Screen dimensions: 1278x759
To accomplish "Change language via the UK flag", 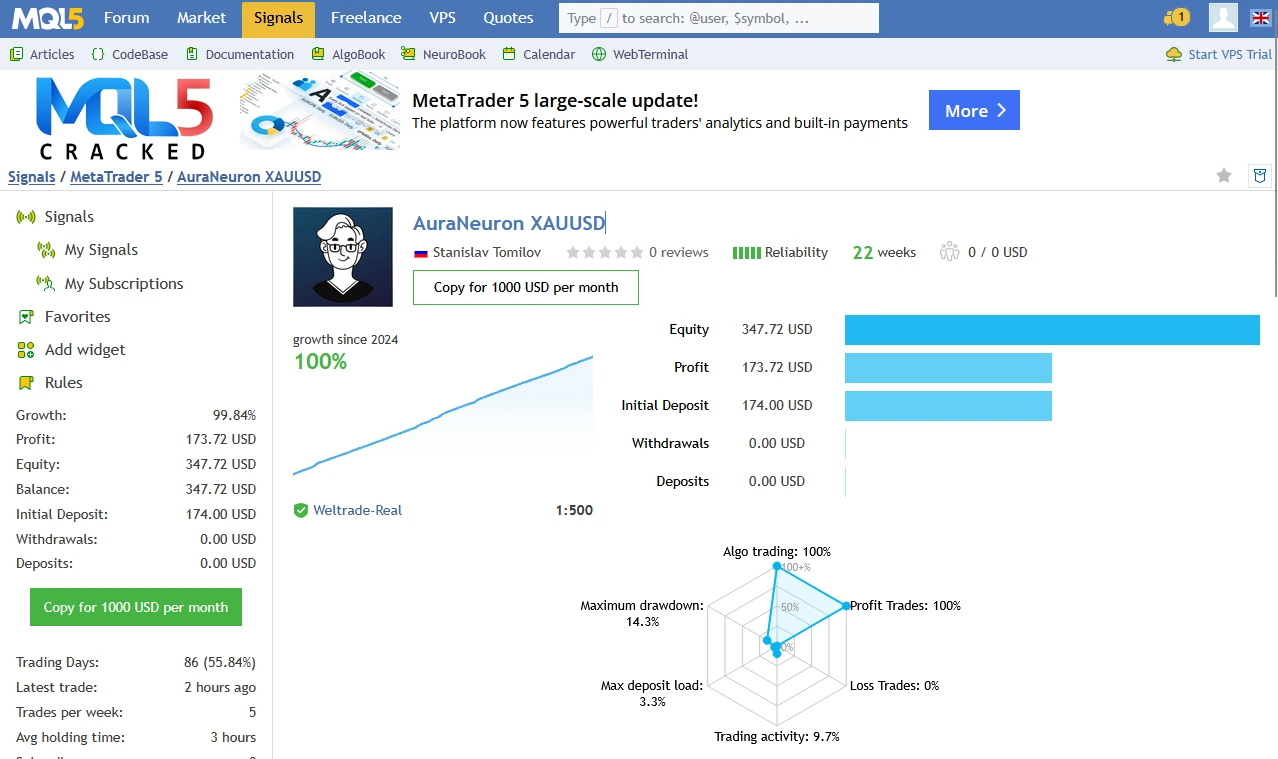I will click(1260, 17).
